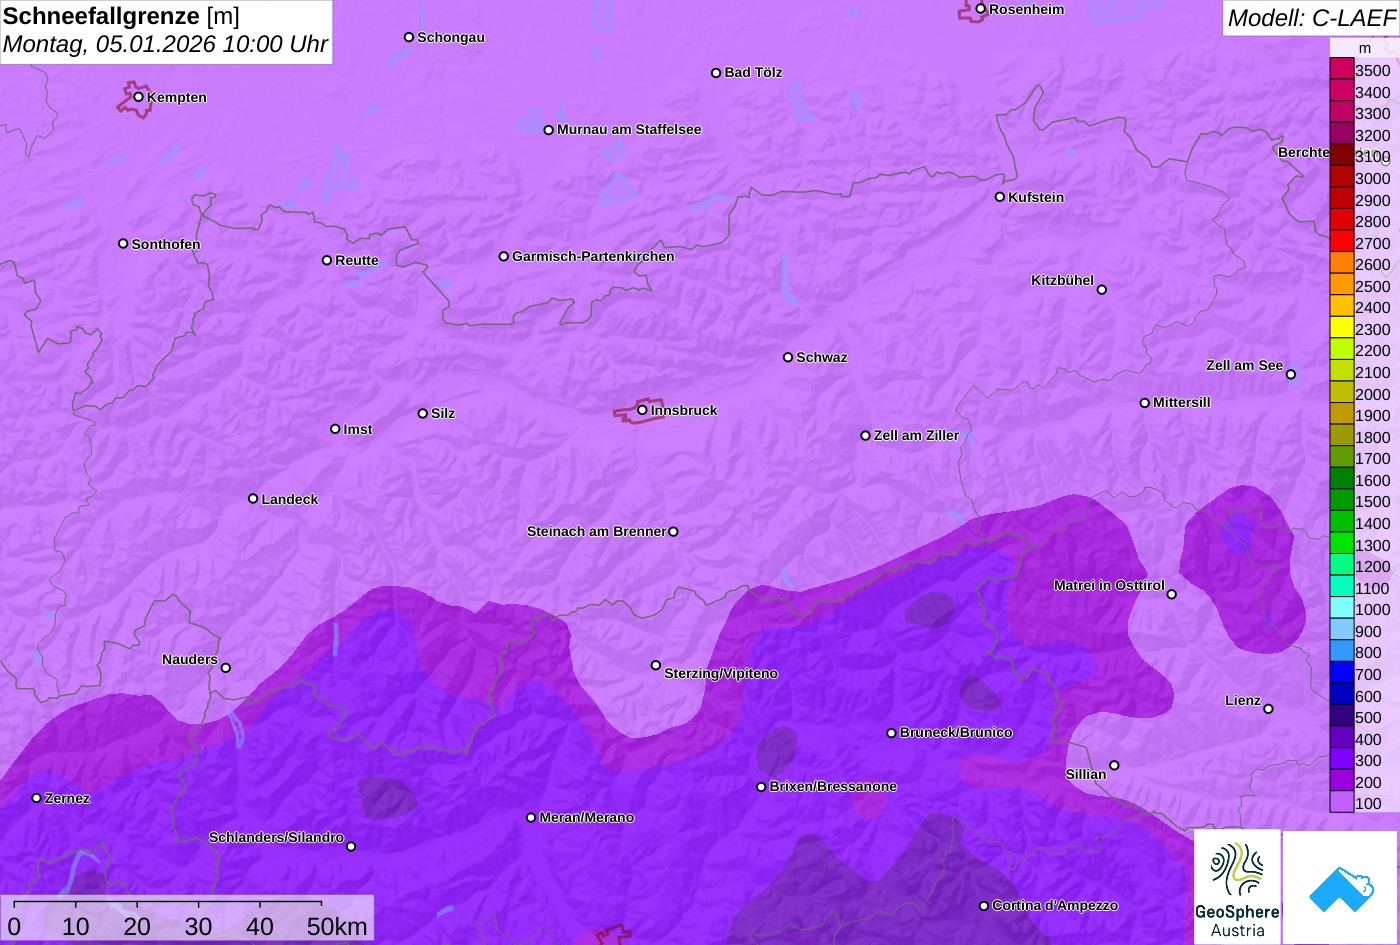Click the Kitzbühel location dot

[1102, 290]
